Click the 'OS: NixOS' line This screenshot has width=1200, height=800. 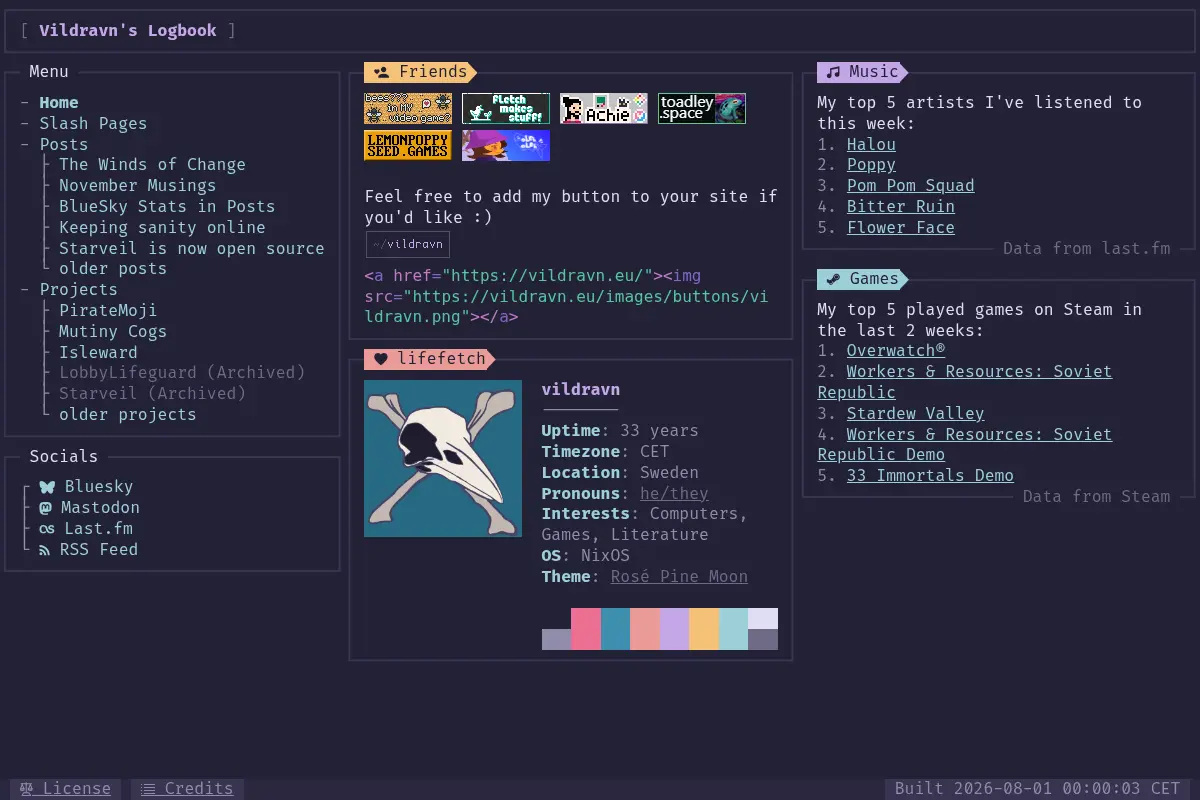(586, 556)
